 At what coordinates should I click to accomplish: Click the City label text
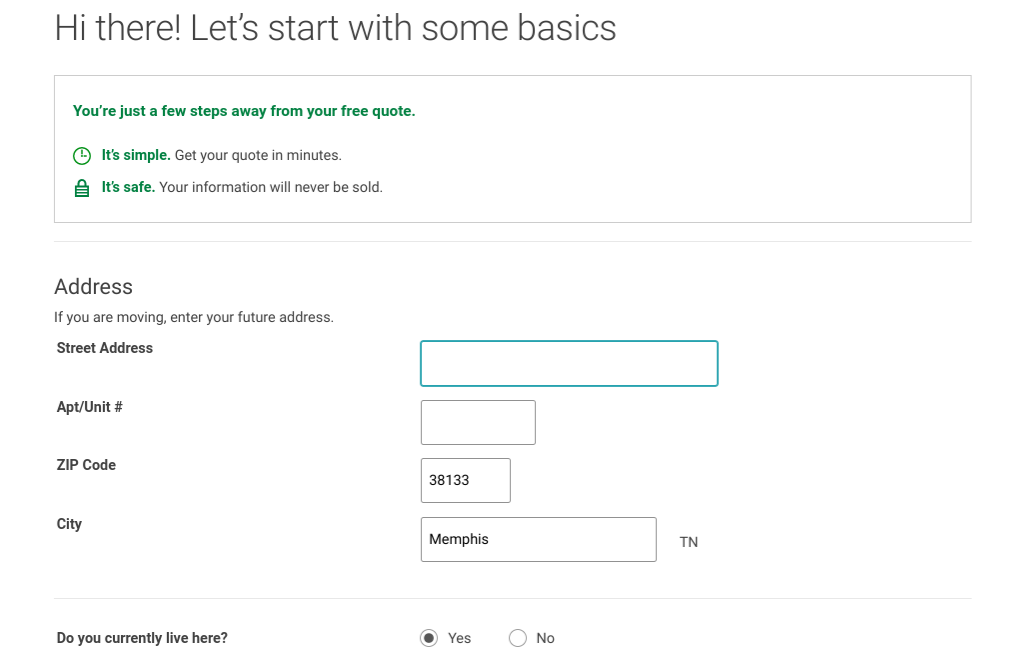pos(69,524)
